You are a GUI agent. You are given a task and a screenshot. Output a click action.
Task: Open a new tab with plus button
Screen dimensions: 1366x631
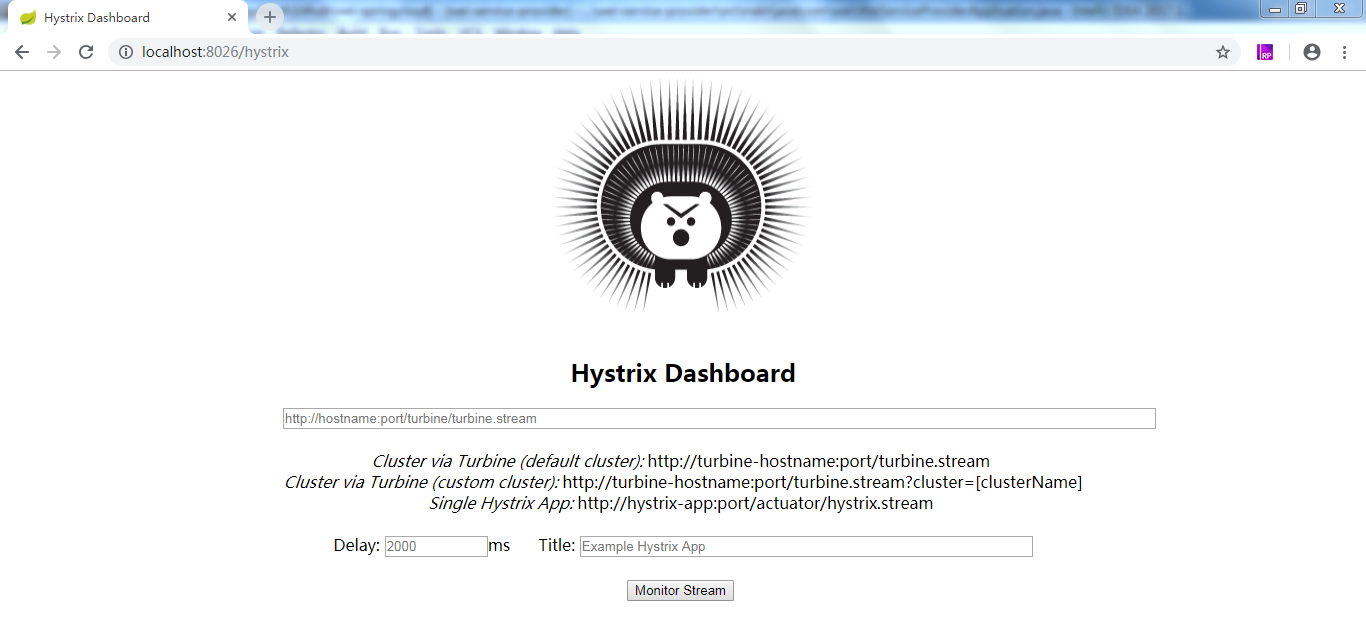(270, 17)
